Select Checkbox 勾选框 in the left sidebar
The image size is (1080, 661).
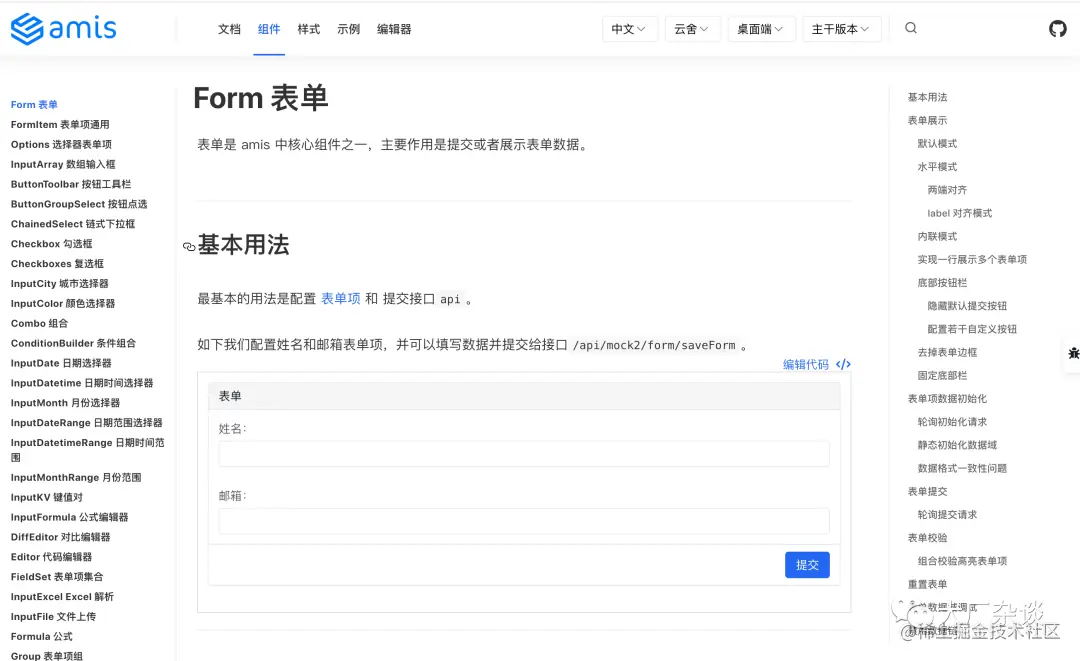[51, 243]
